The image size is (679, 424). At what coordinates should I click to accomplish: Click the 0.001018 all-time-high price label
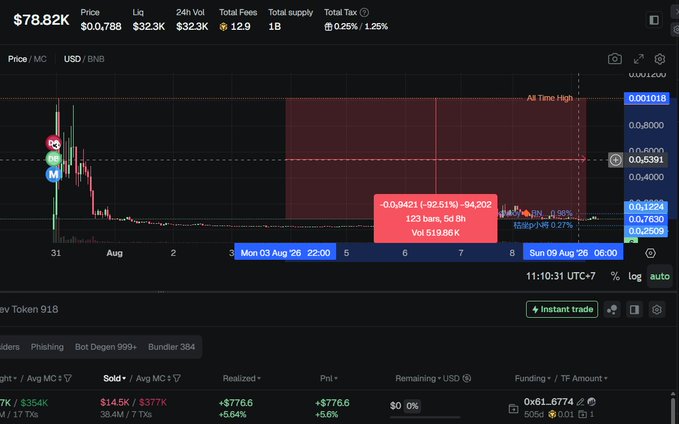[647, 98]
